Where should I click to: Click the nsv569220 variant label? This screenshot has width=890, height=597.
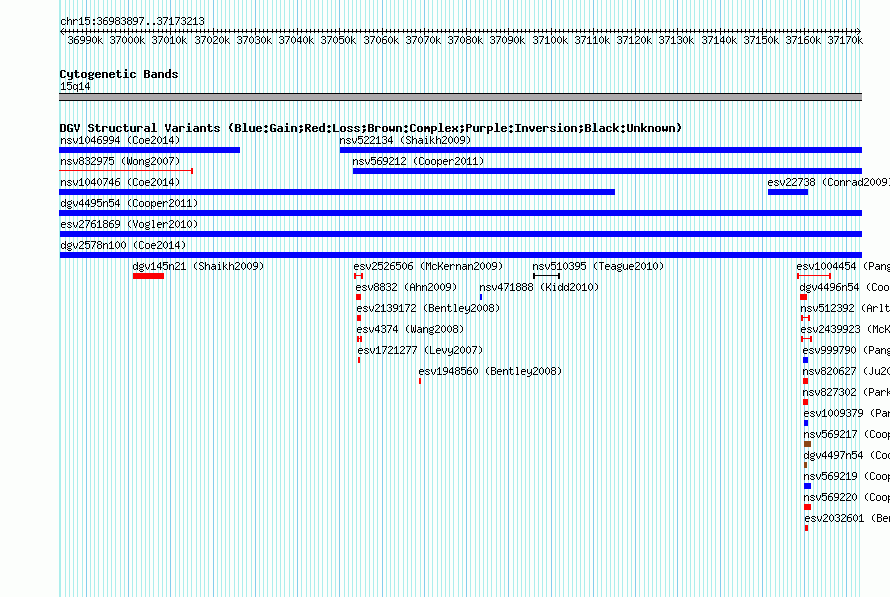tap(847, 497)
